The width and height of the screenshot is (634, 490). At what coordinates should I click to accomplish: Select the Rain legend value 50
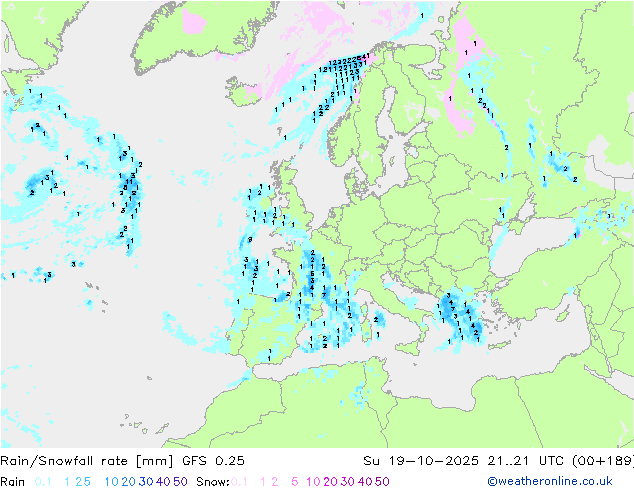click(x=180, y=482)
